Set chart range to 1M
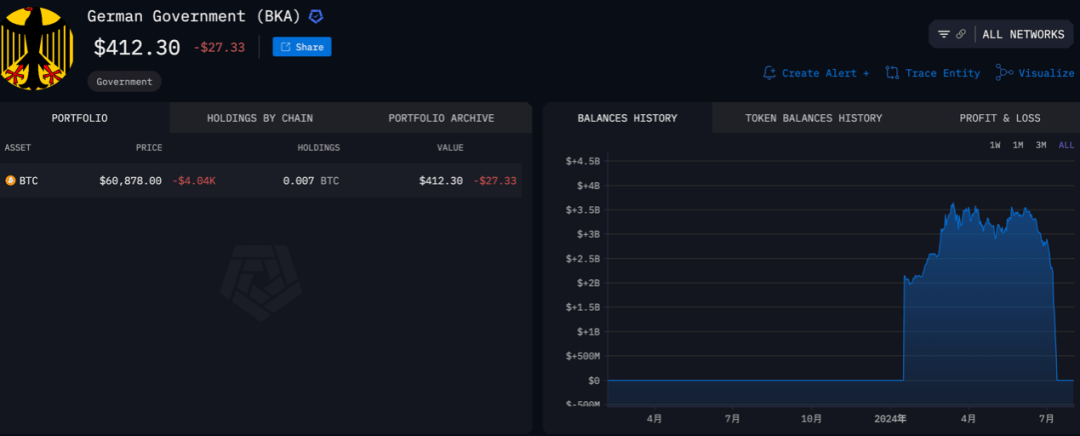 [1018, 145]
